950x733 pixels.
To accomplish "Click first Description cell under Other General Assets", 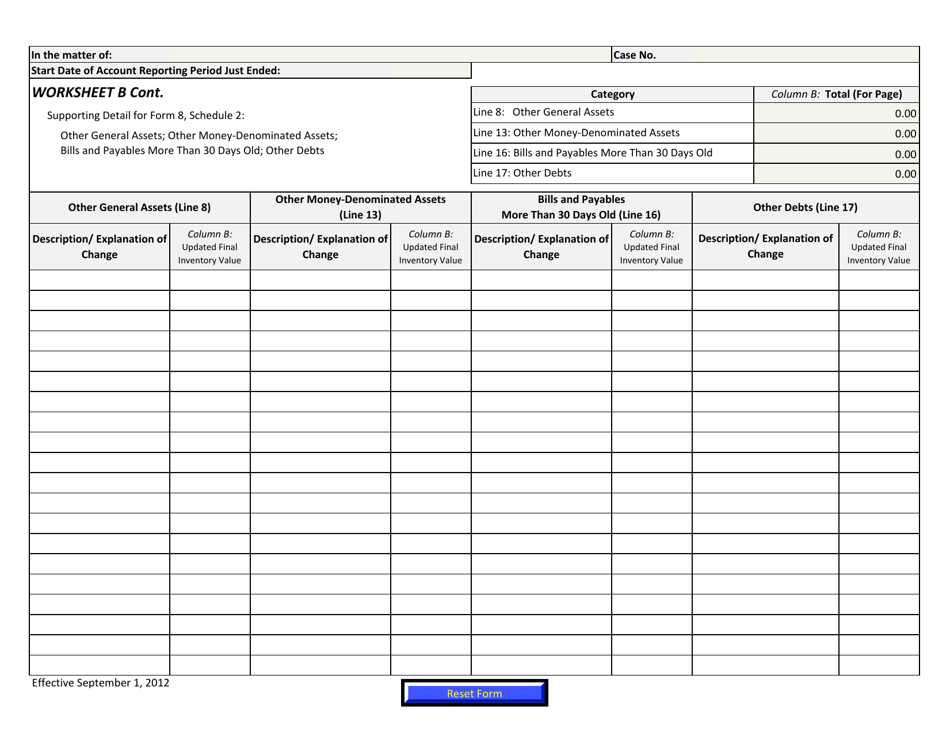I will [x=98, y=281].
